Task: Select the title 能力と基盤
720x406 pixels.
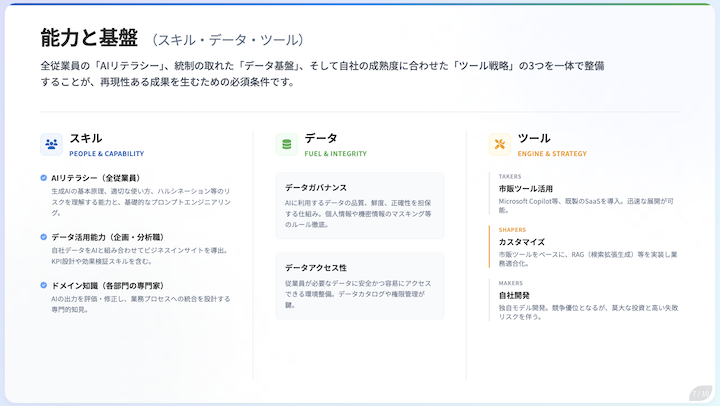Action: click(x=89, y=38)
